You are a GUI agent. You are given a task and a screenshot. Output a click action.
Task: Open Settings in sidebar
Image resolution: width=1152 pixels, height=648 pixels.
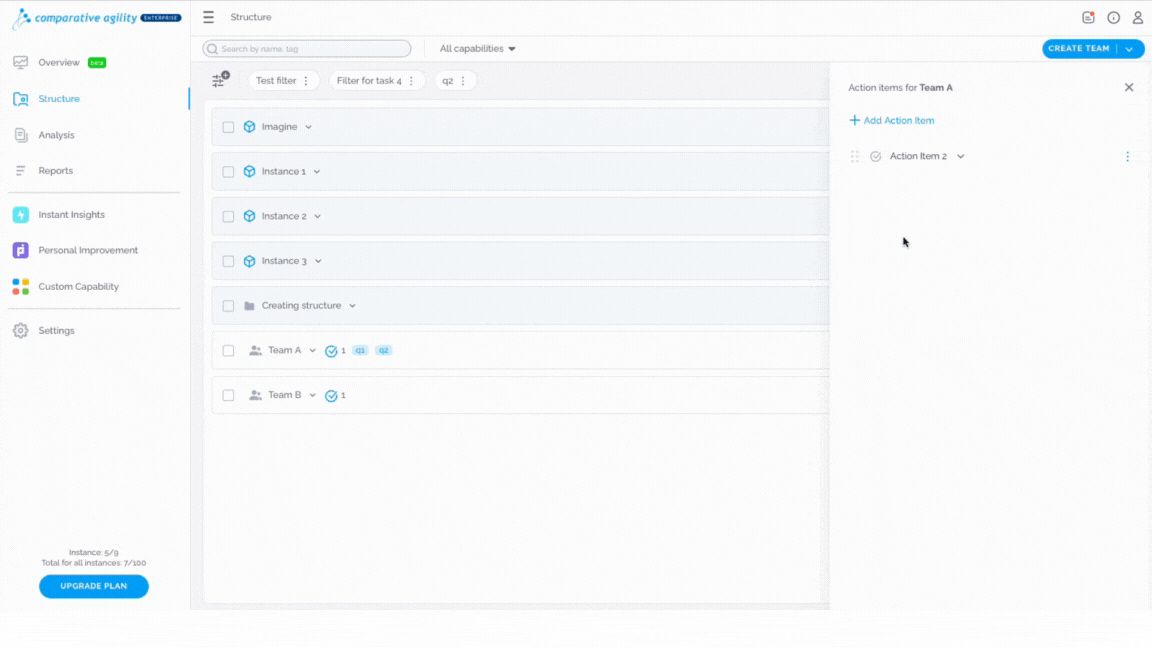[57, 331]
